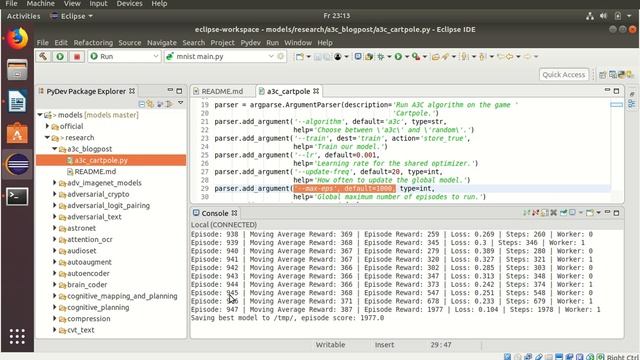Close the a3c_cartpole editor tab
The width and height of the screenshot is (640, 360).
[x=316, y=91]
